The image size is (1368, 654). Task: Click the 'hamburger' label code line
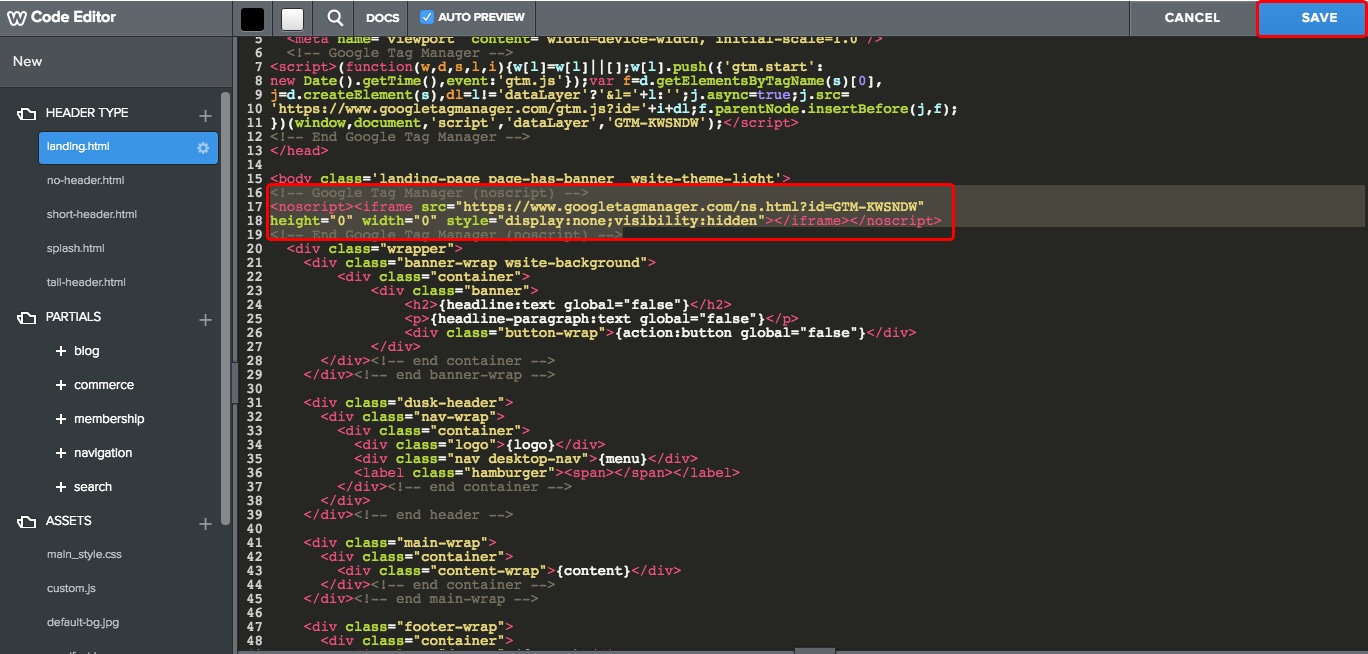pos(547,473)
